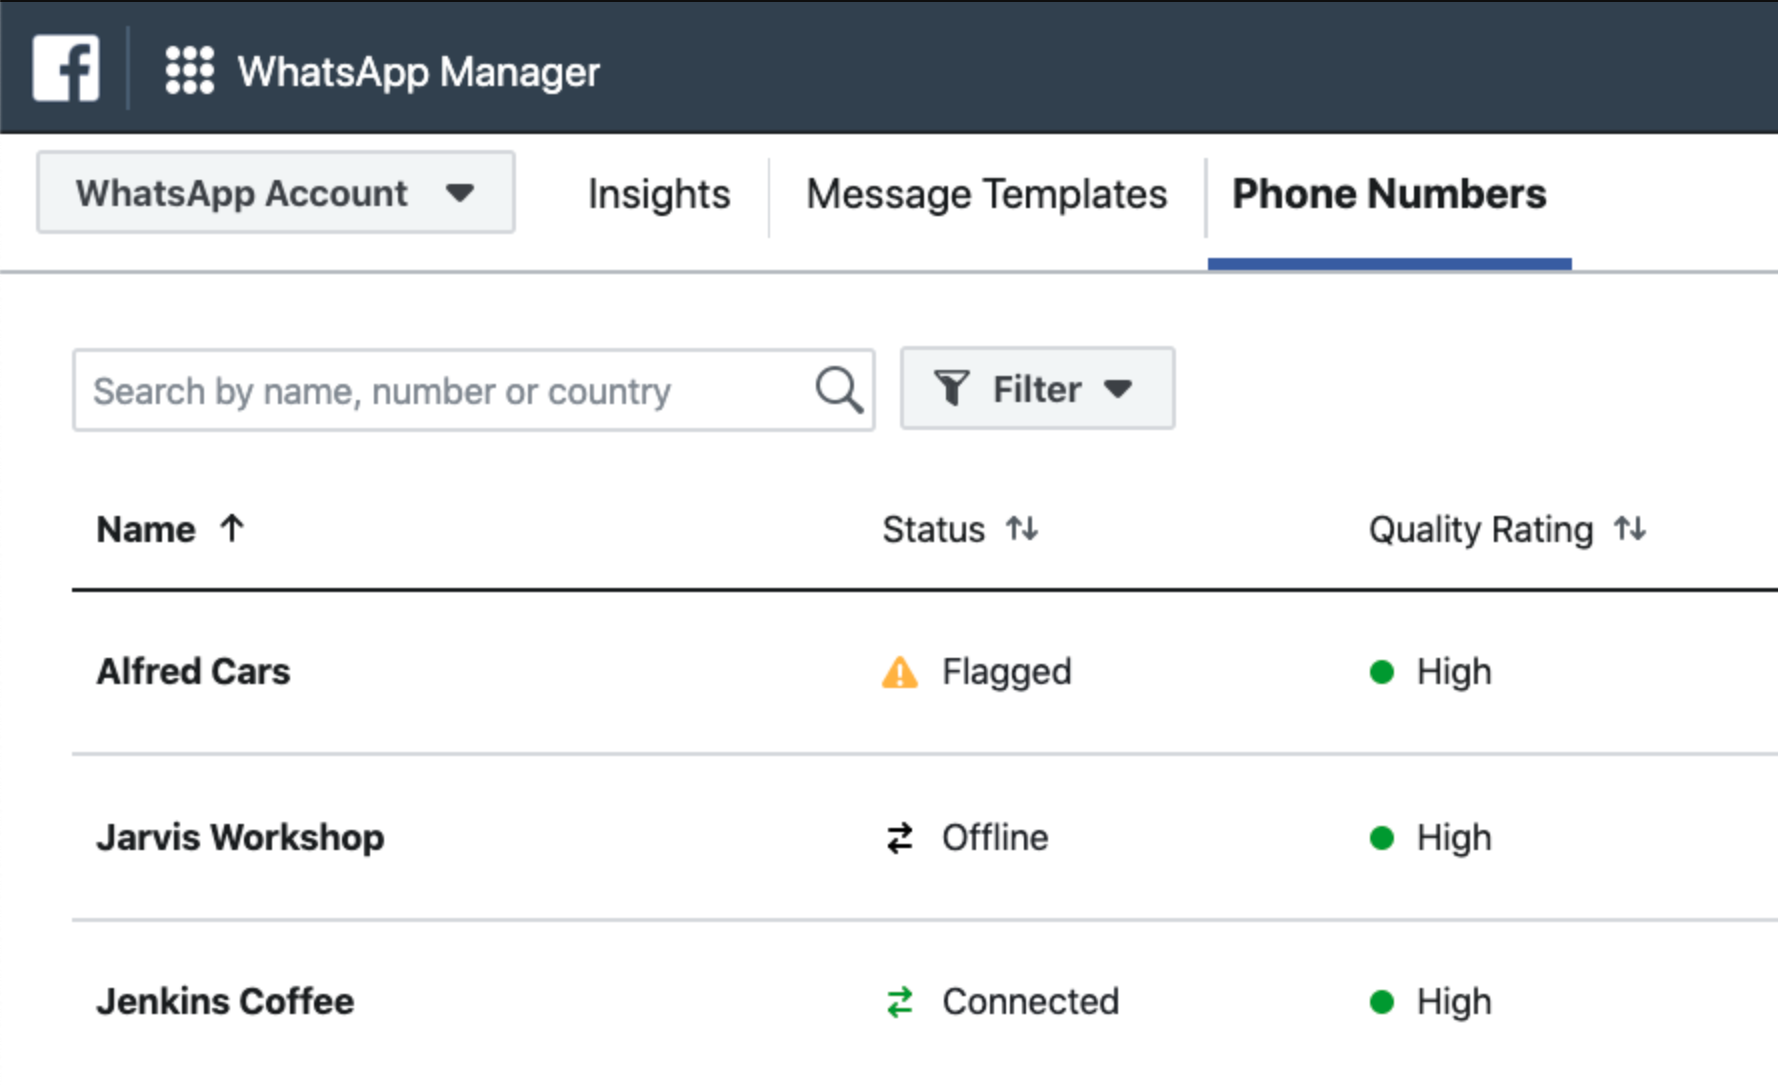Select the Alfred Cars phone number entry
Screen dimensions: 1778x1086
[193, 671]
